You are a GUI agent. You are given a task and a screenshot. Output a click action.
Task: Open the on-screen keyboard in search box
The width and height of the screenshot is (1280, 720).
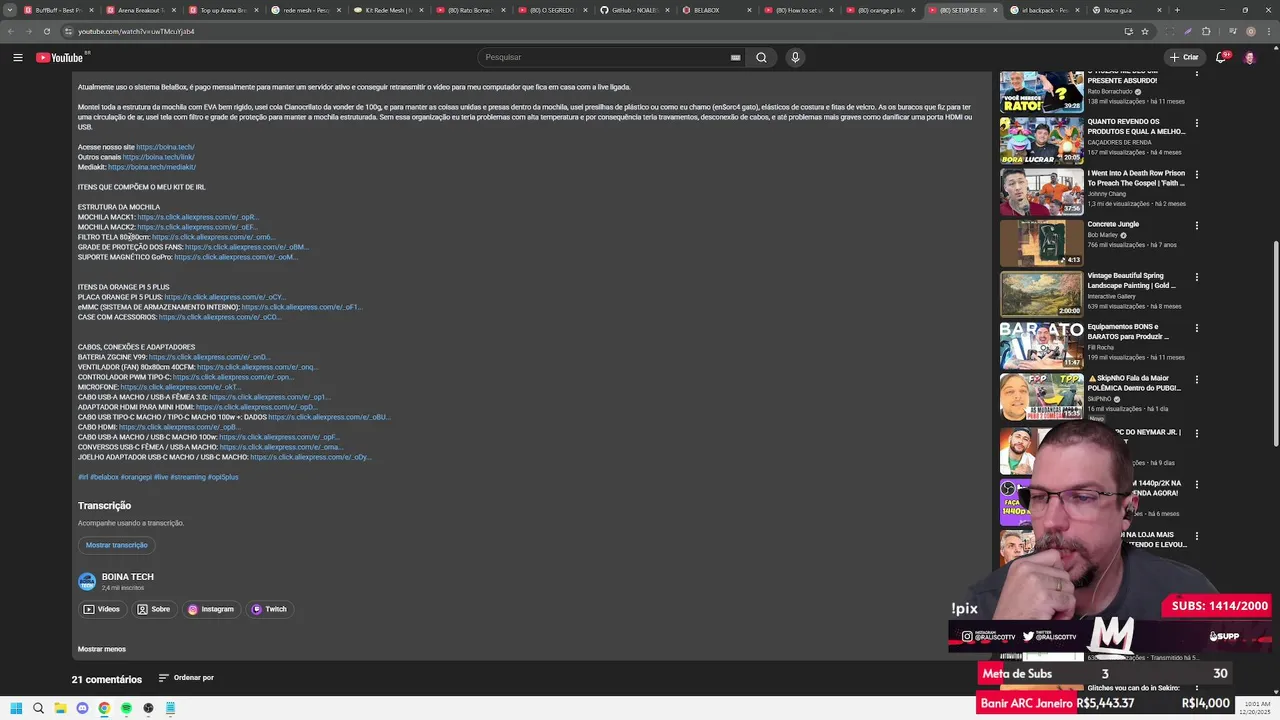tap(735, 57)
